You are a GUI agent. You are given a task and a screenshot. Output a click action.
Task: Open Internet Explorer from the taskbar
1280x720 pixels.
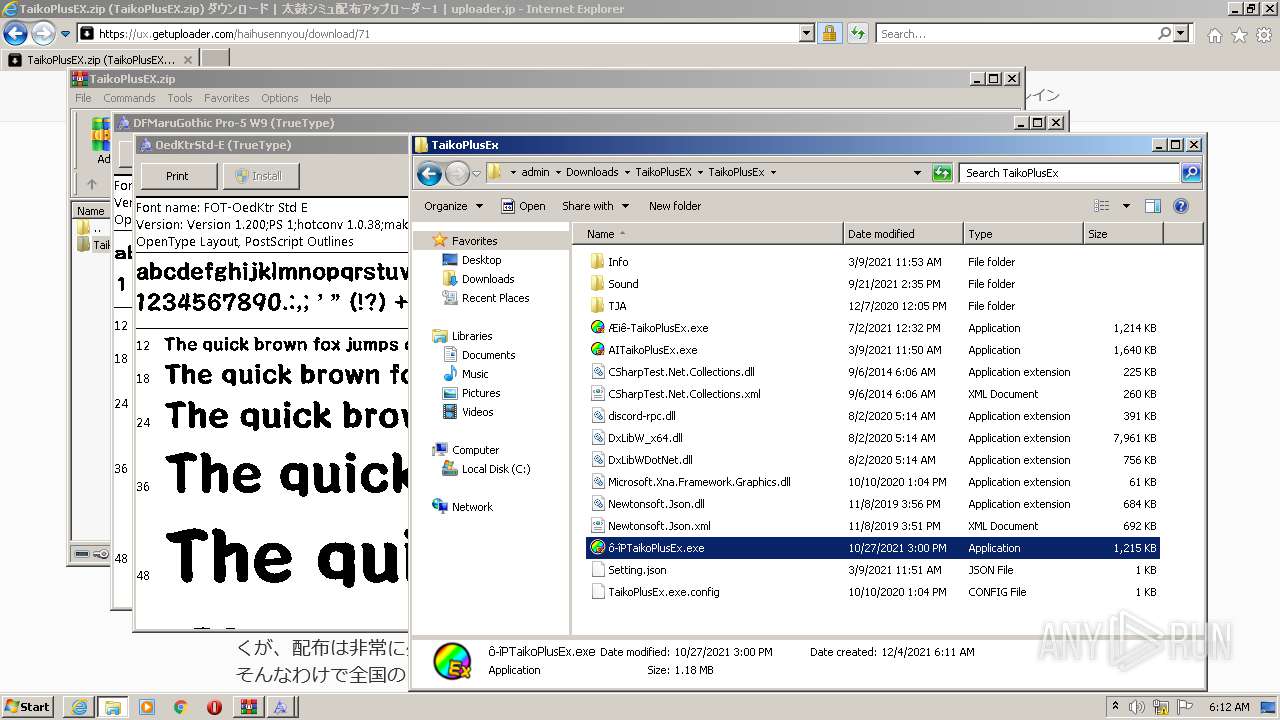79,707
